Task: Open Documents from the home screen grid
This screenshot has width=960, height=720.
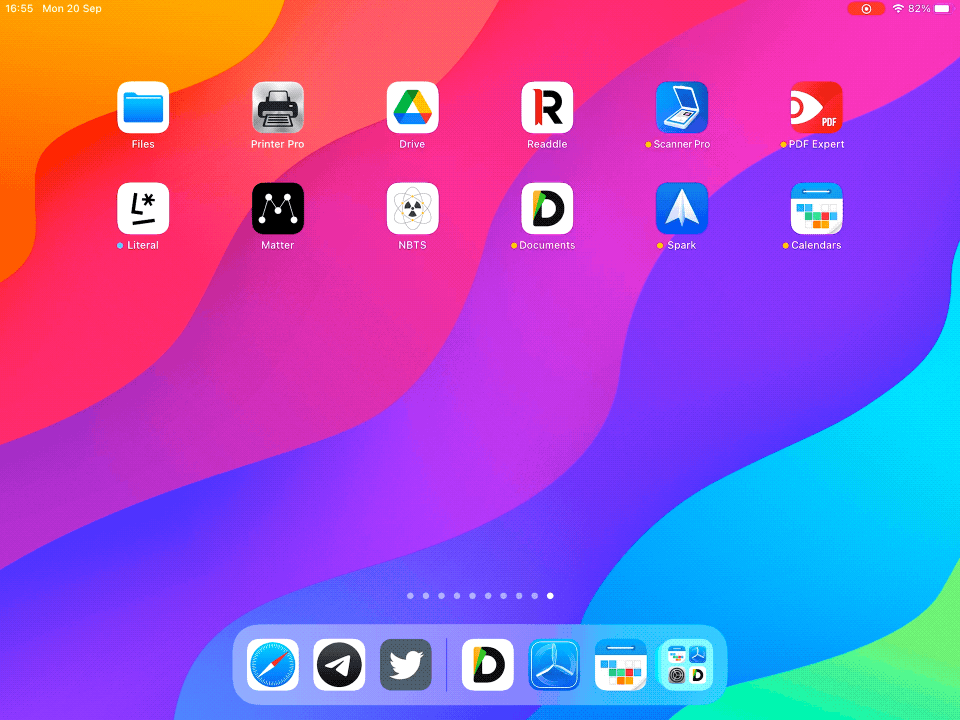Action: [x=547, y=208]
